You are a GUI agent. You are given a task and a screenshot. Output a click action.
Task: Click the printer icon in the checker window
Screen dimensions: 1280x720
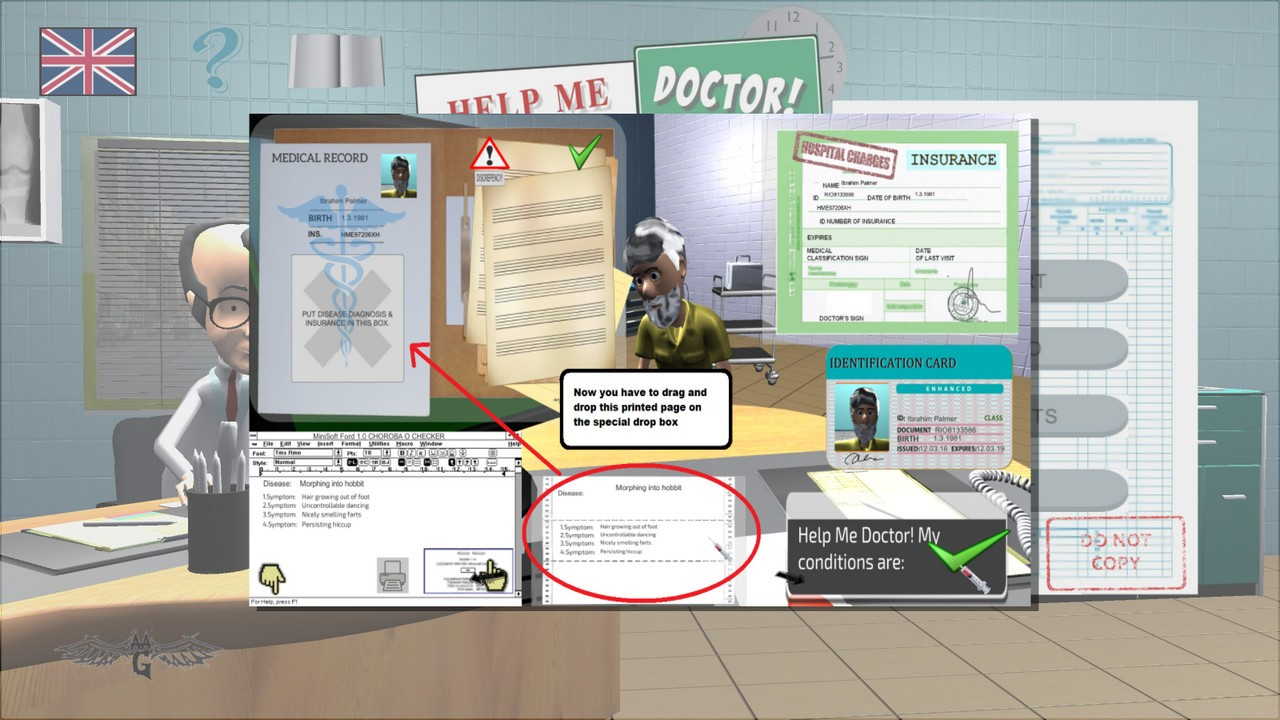point(392,574)
